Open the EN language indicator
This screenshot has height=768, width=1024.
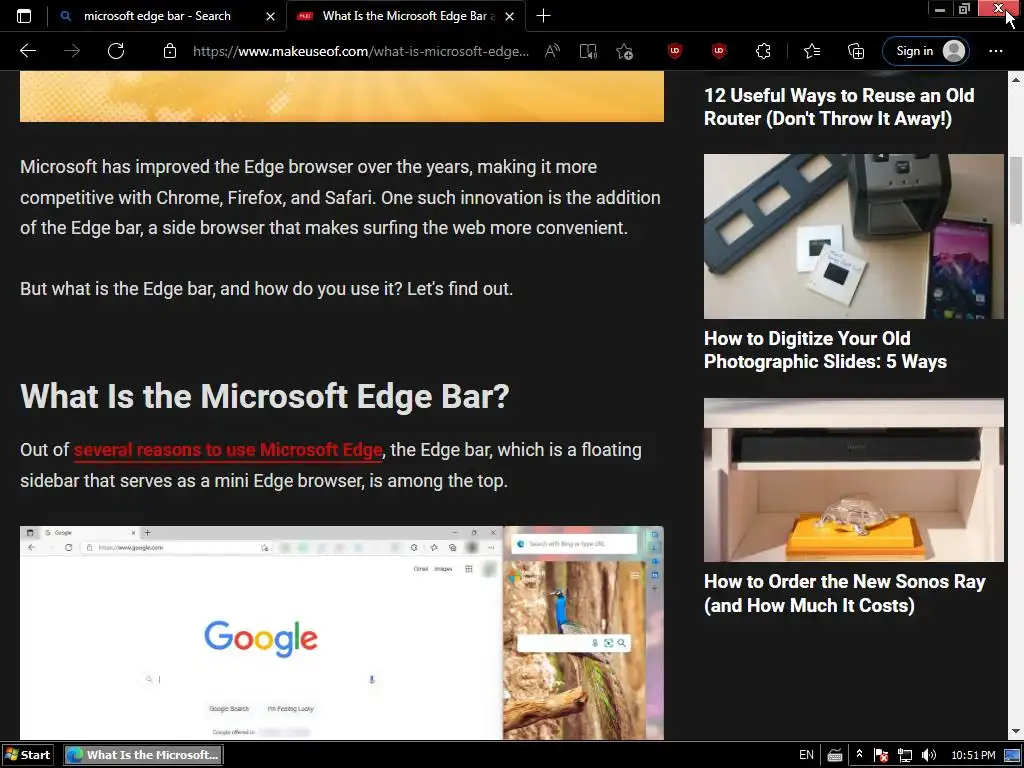[x=806, y=755]
